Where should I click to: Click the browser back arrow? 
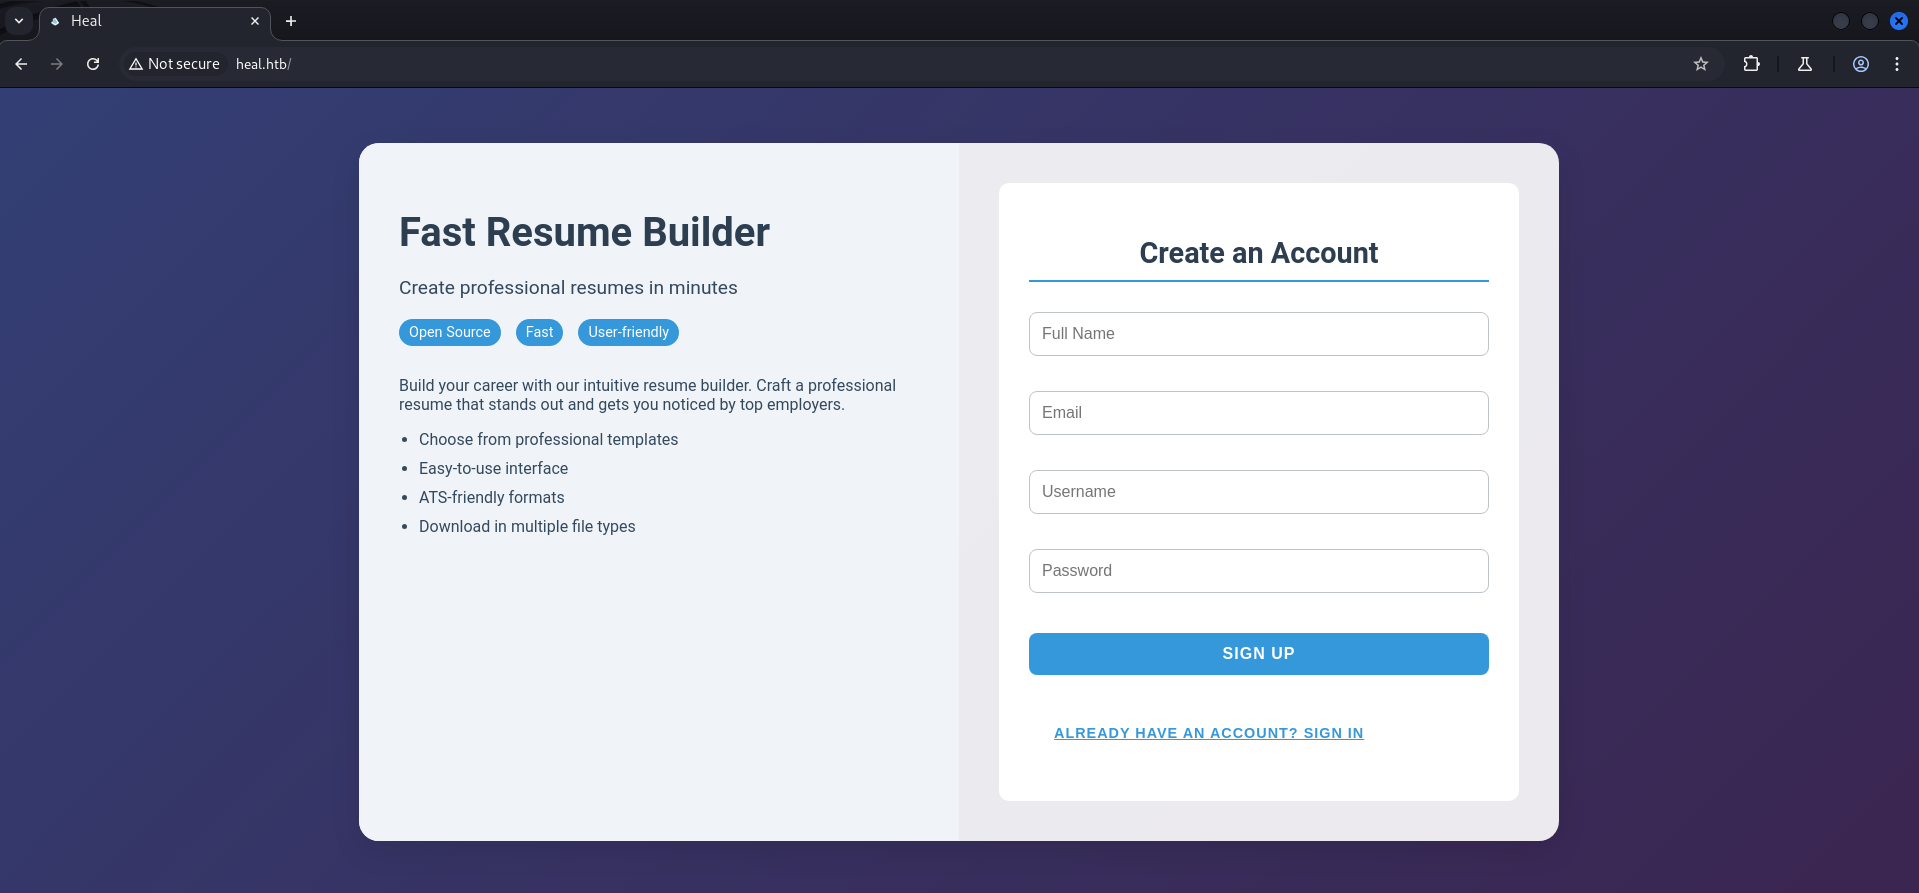pos(21,64)
